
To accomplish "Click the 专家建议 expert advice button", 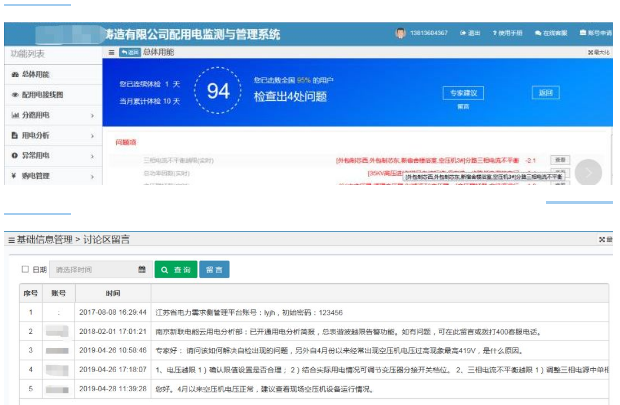I will tap(463, 92).
